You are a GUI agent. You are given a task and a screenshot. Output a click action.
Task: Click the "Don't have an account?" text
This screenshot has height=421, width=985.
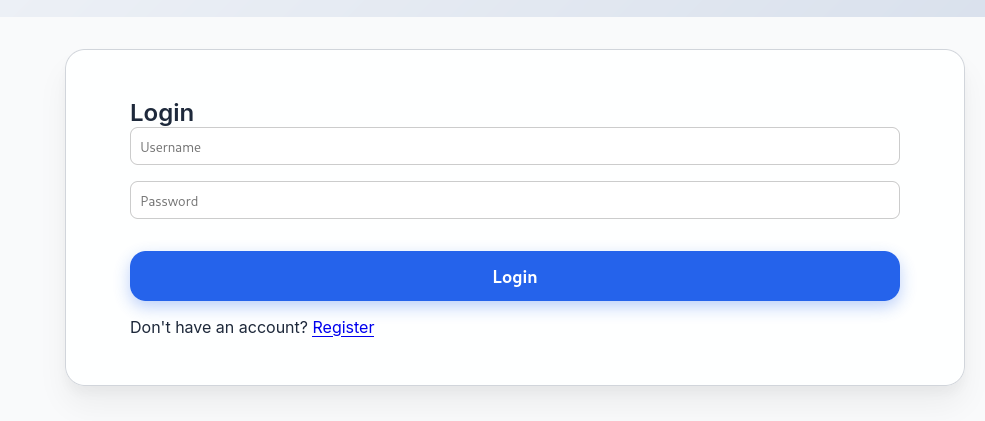click(x=219, y=327)
